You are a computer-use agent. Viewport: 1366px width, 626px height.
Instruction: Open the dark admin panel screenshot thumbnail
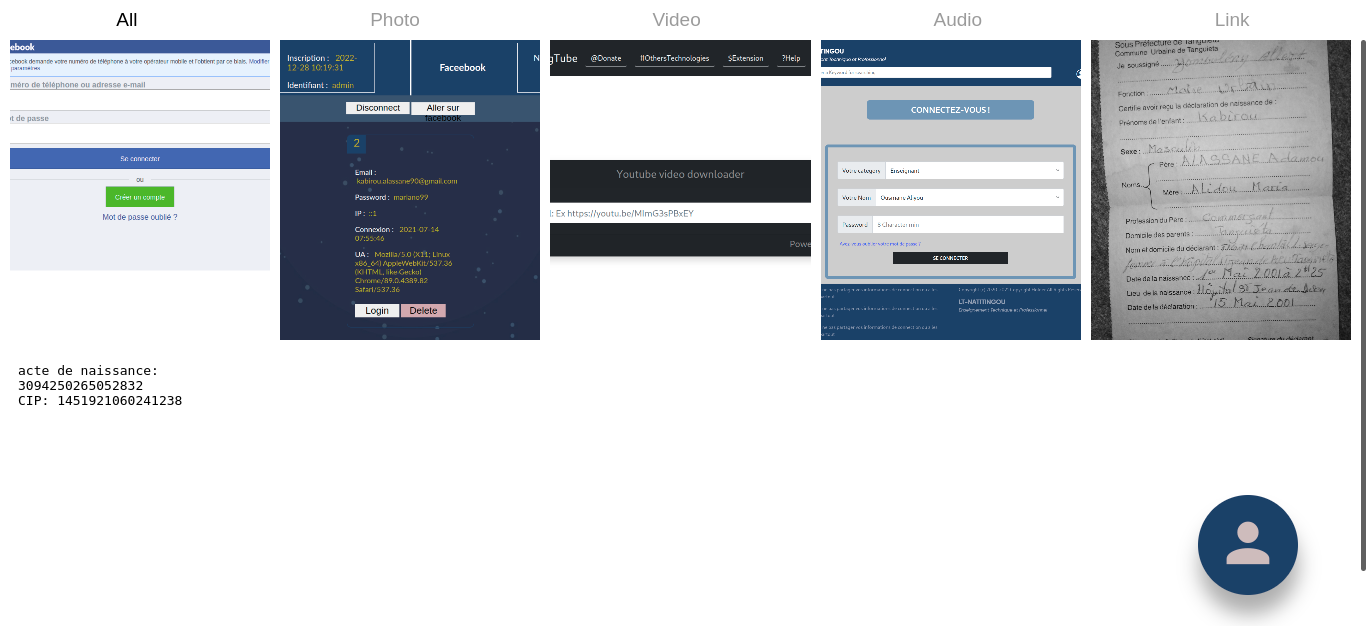[410, 190]
